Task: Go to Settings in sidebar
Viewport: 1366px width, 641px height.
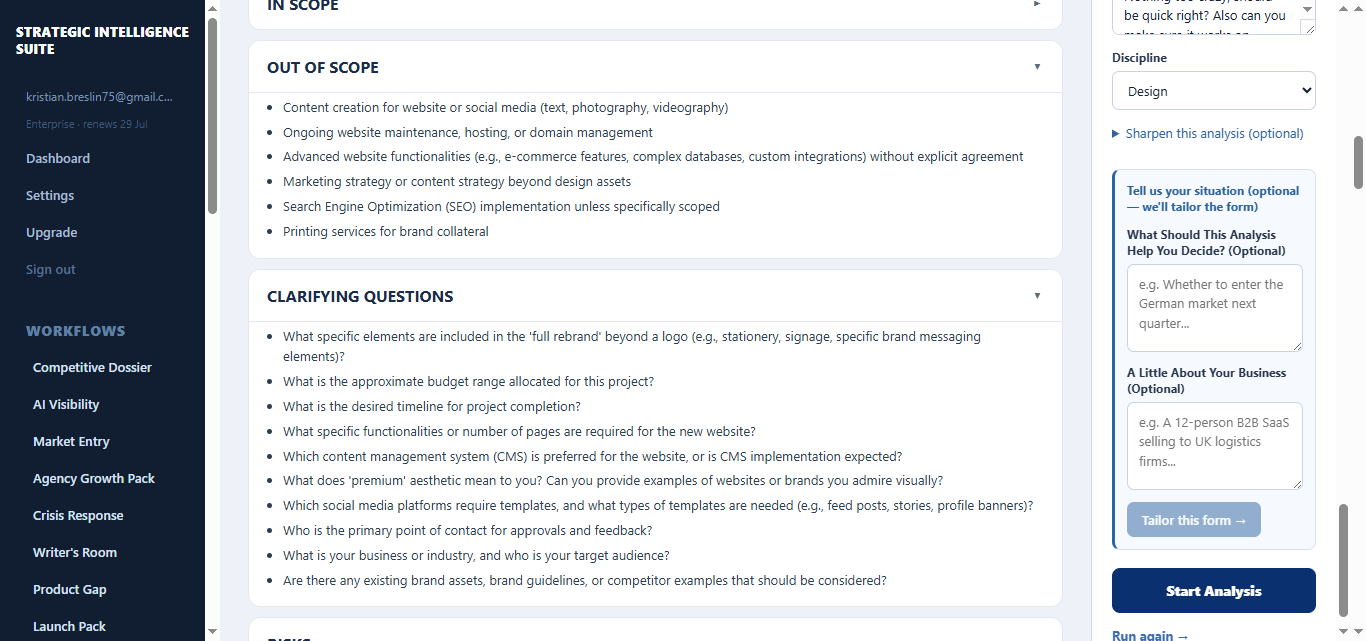Action: pos(50,195)
